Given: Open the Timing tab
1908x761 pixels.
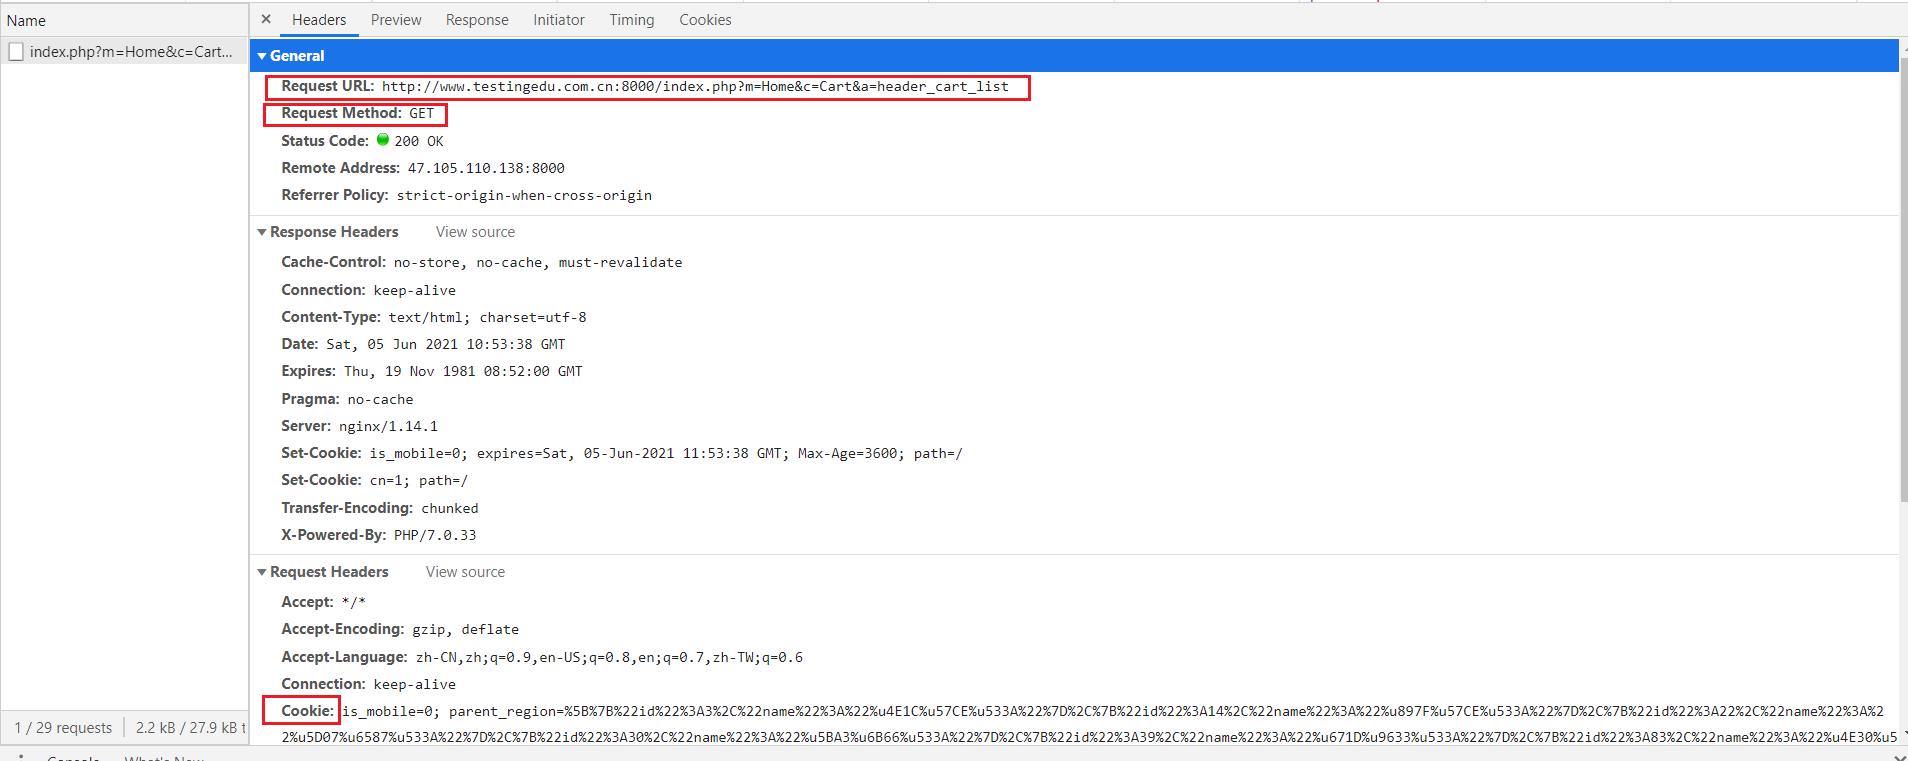Looking at the screenshot, I should click(632, 20).
